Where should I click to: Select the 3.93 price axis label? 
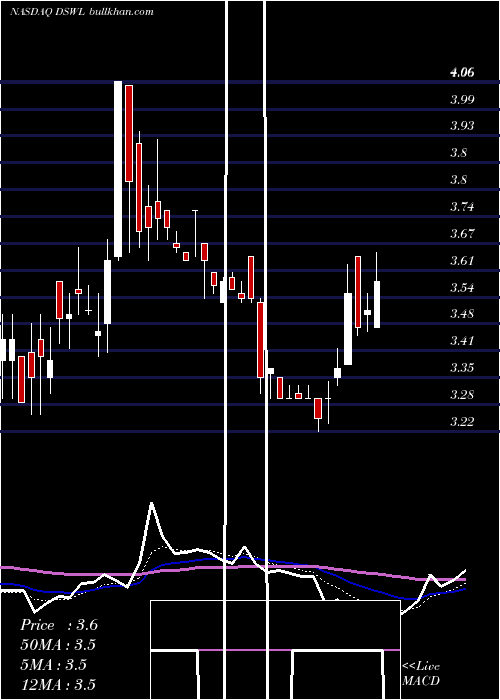click(x=462, y=126)
